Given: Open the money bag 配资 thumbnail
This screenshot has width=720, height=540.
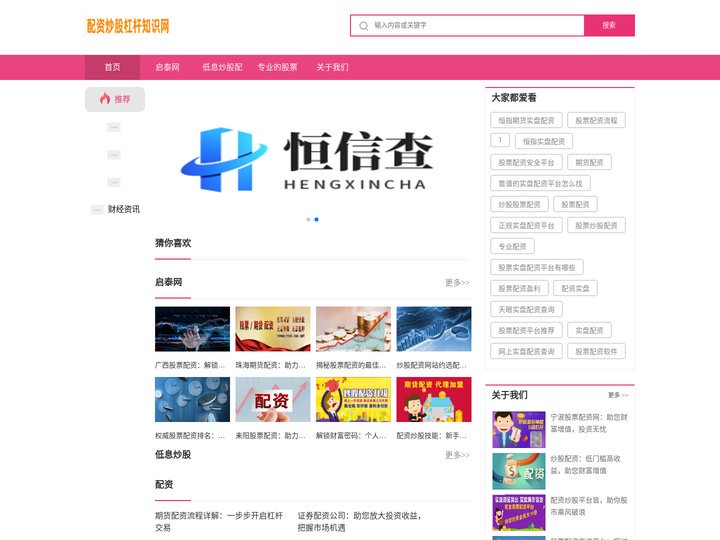Looking at the screenshot, I should (x=519, y=471).
